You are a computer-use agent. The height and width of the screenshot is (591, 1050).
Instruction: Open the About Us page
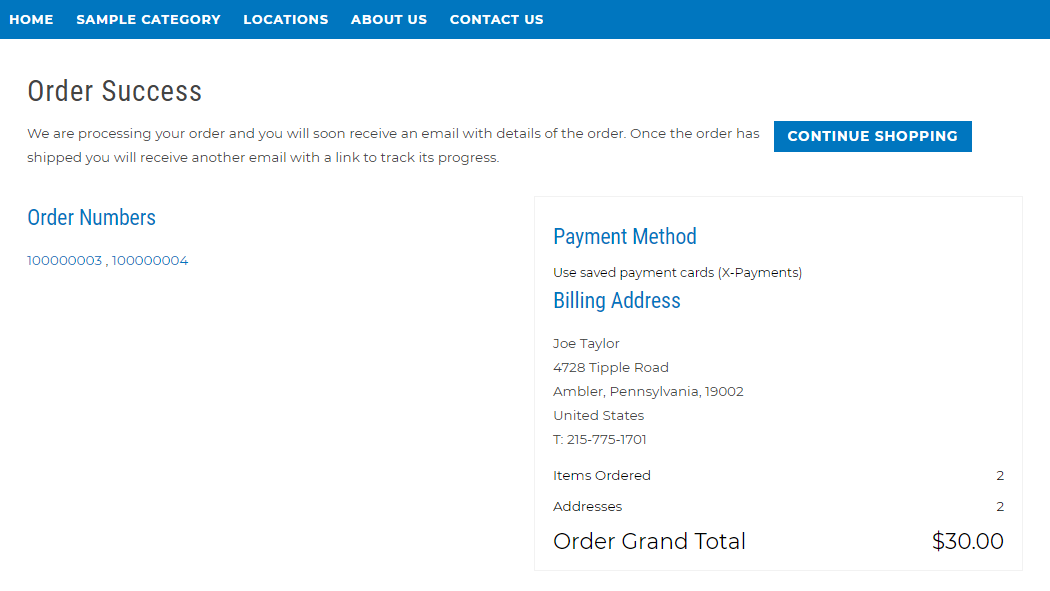pos(389,19)
